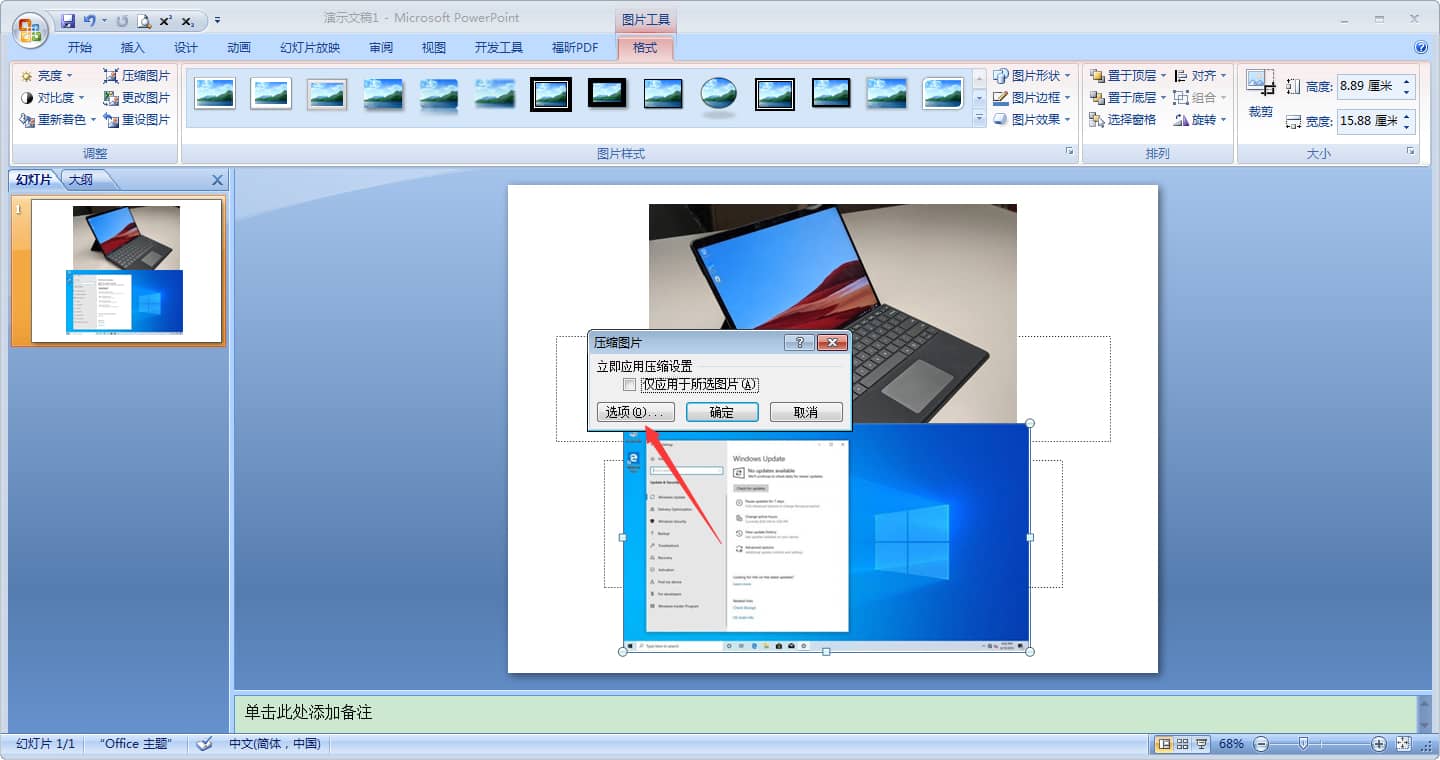Click the 重设图片 (Reset Picture) icon

(x=136, y=119)
